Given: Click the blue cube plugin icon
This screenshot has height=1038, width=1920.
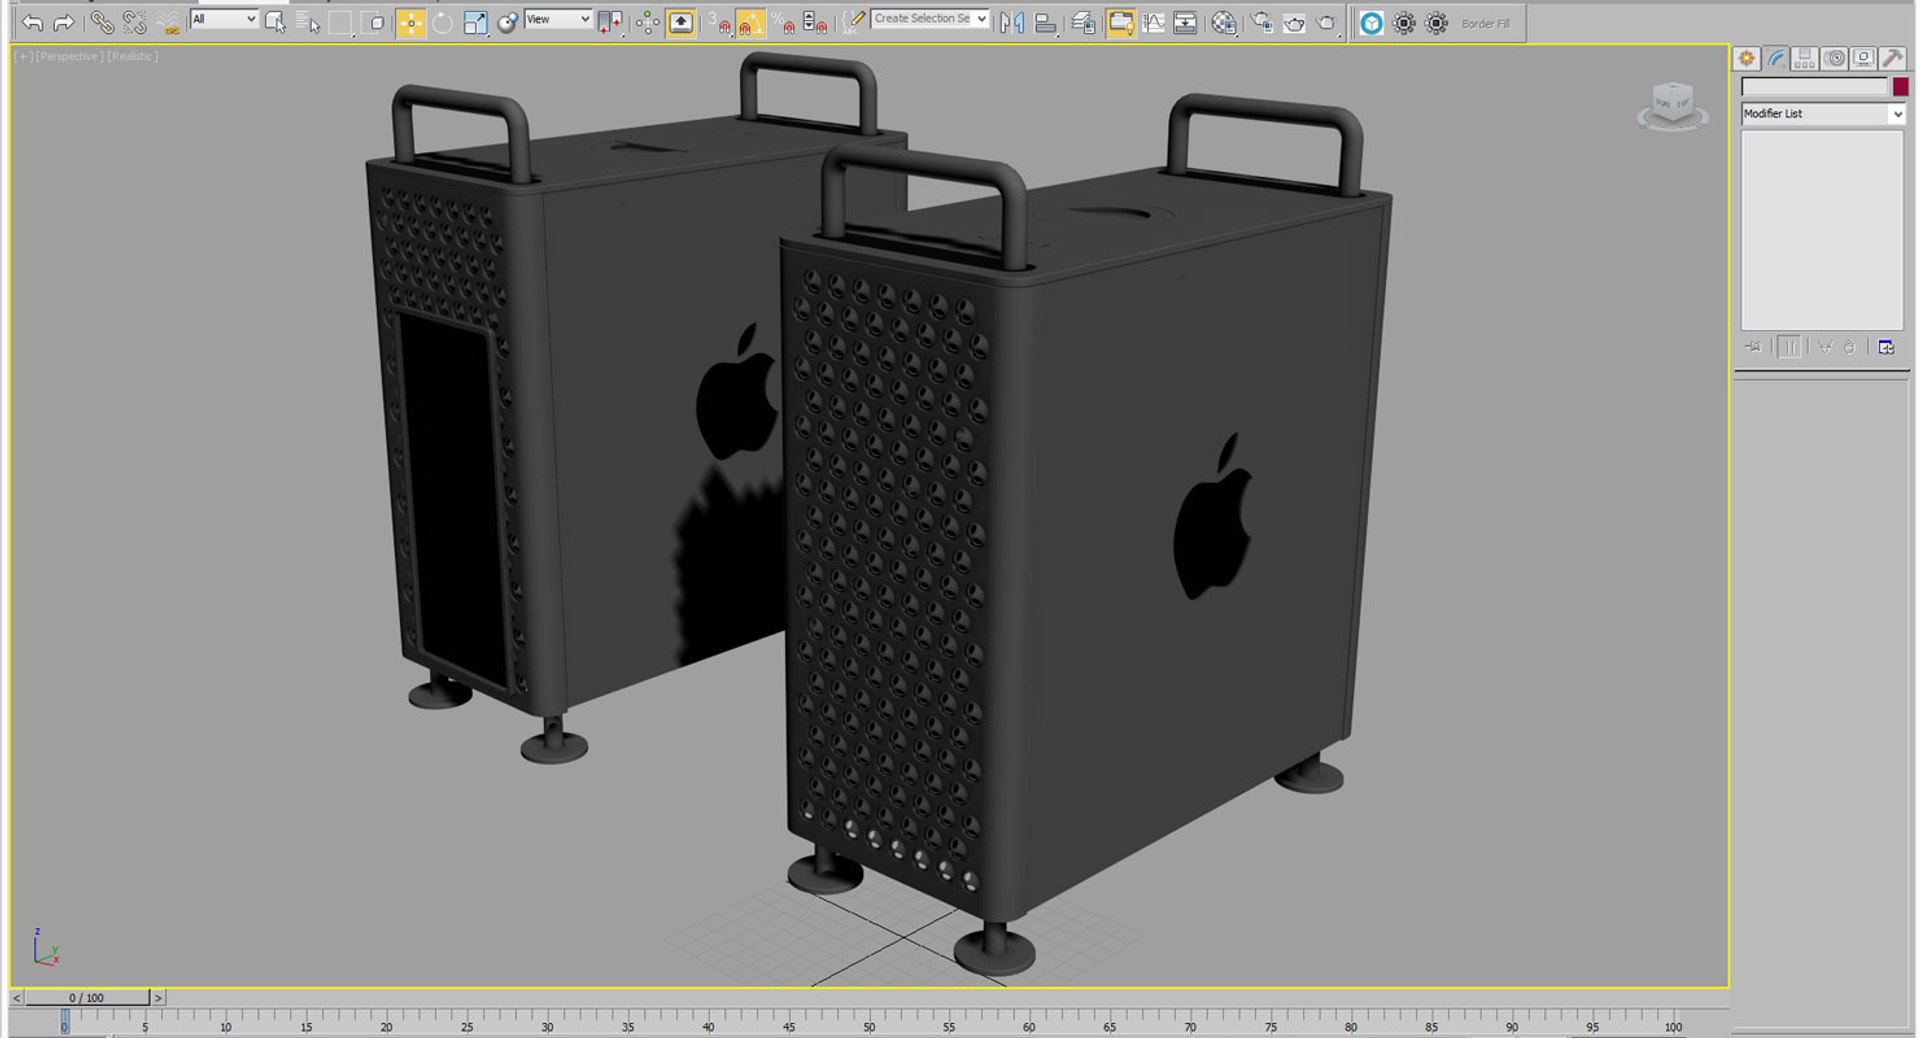Looking at the screenshot, I should pyautogui.click(x=1372, y=23).
